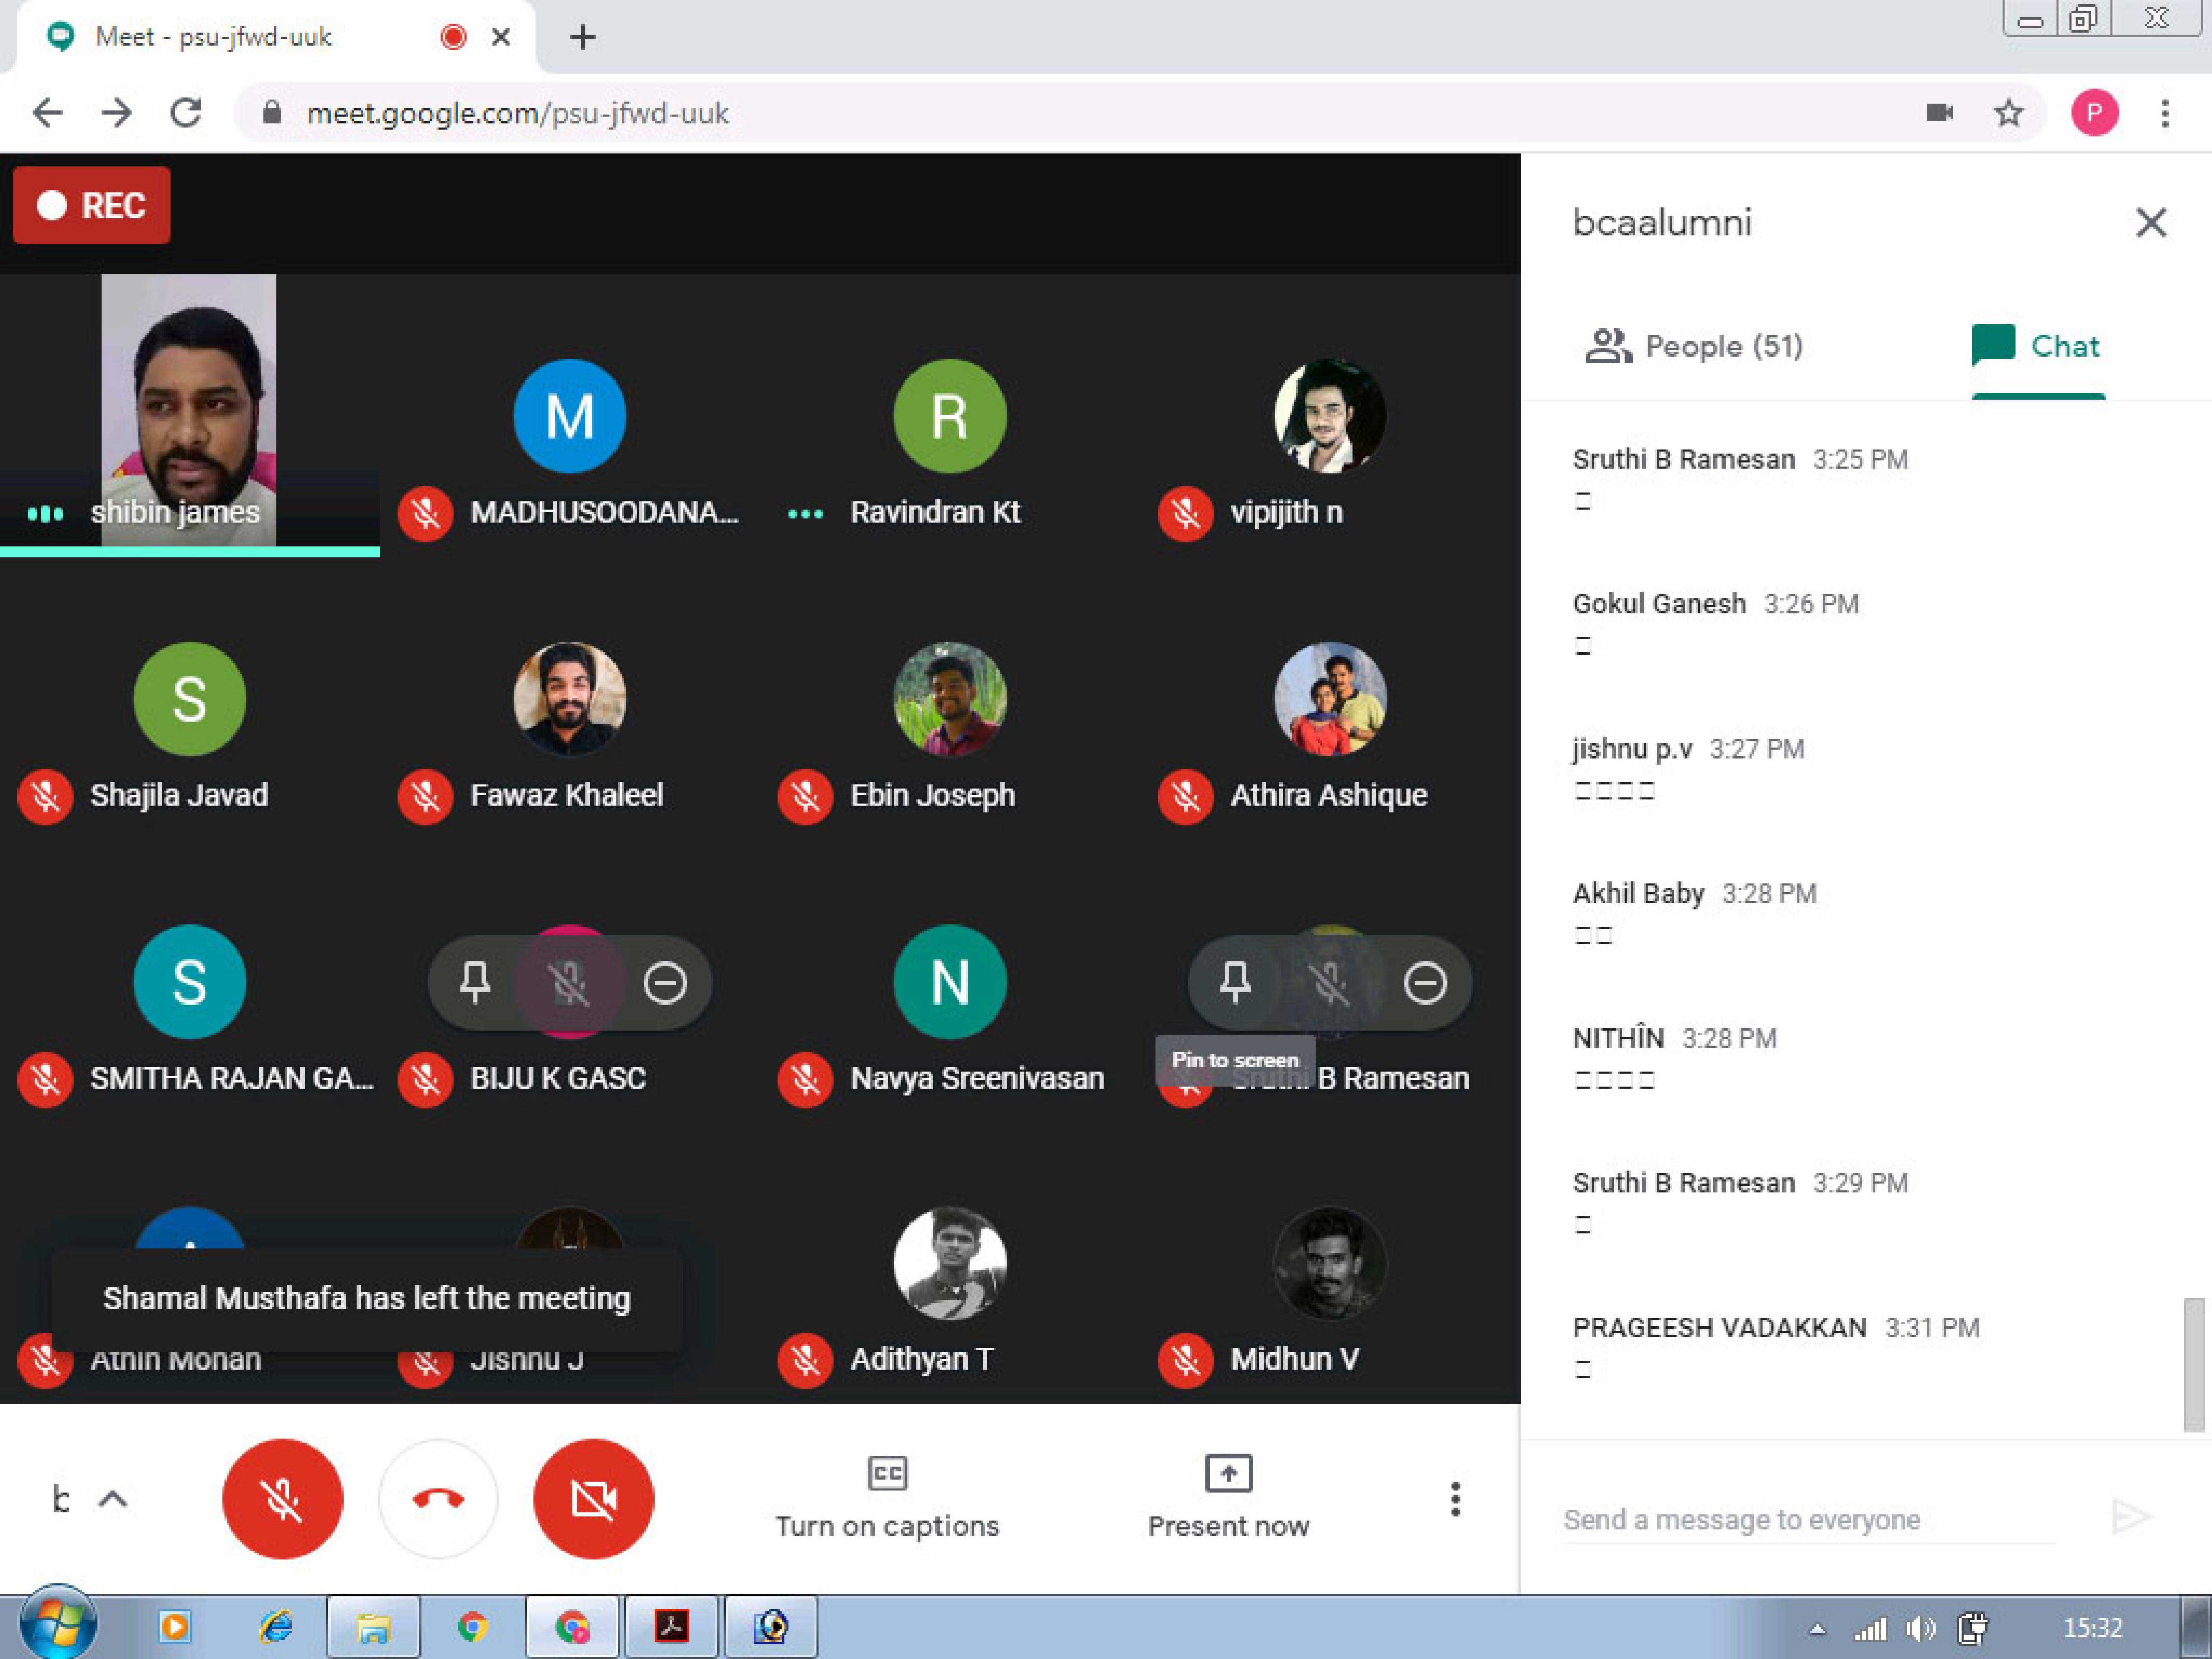The height and width of the screenshot is (1659, 2212).
Task: Bookmark this page with the star icon
Action: click(2009, 113)
